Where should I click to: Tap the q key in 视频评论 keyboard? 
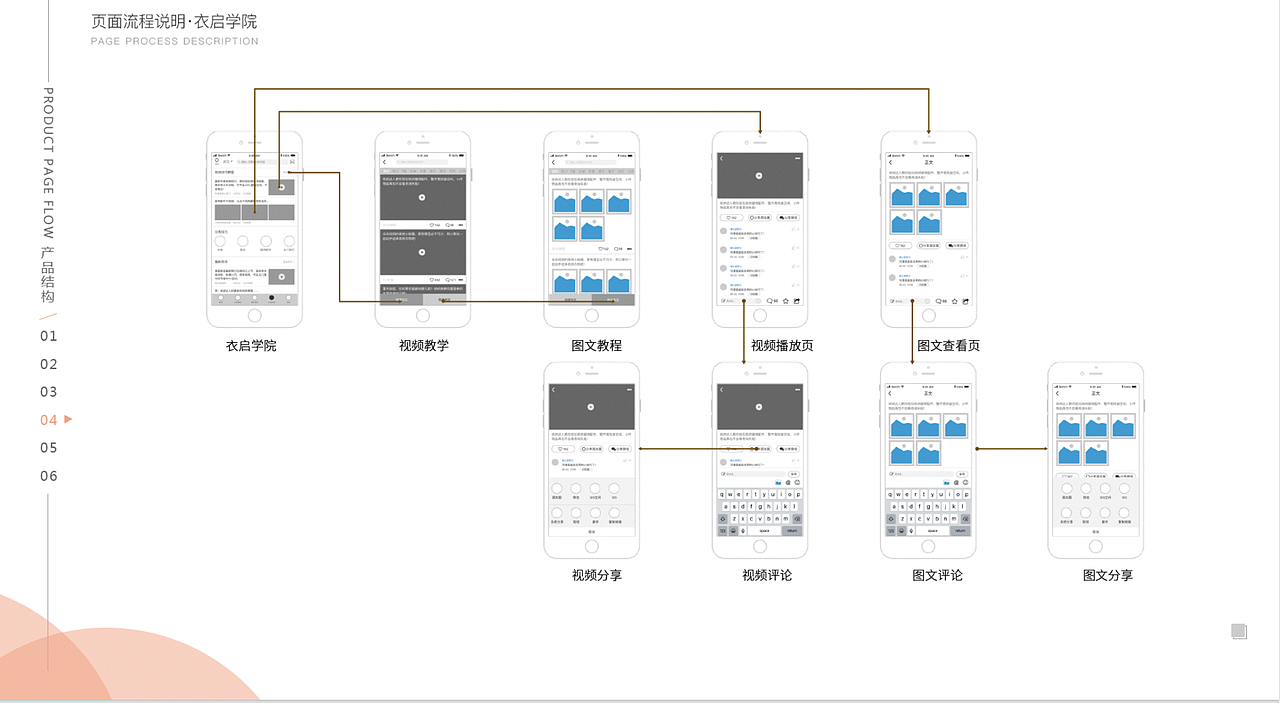tap(722, 494)
